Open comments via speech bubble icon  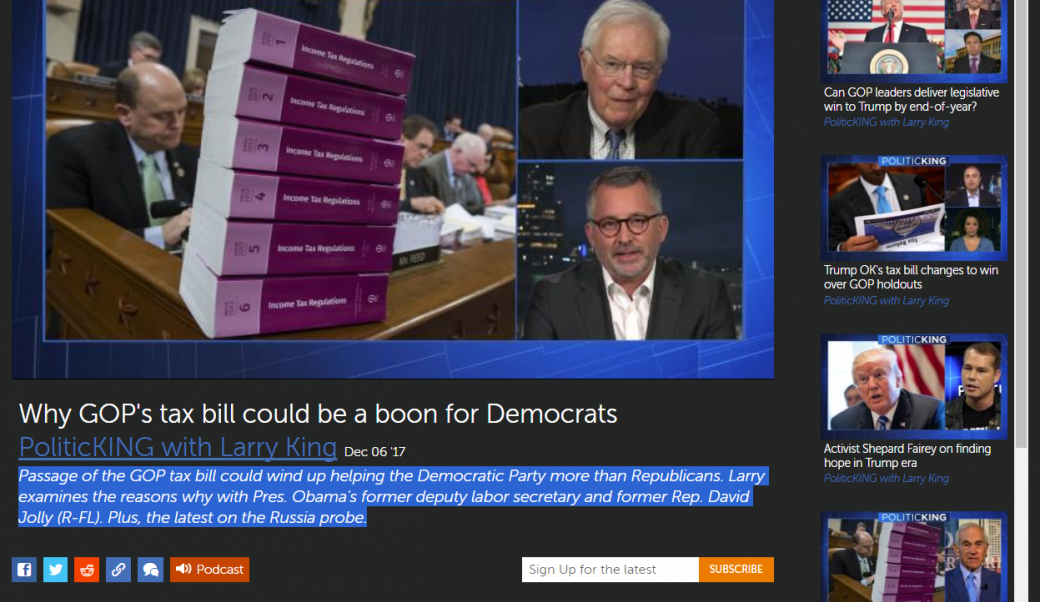point(150,570)
